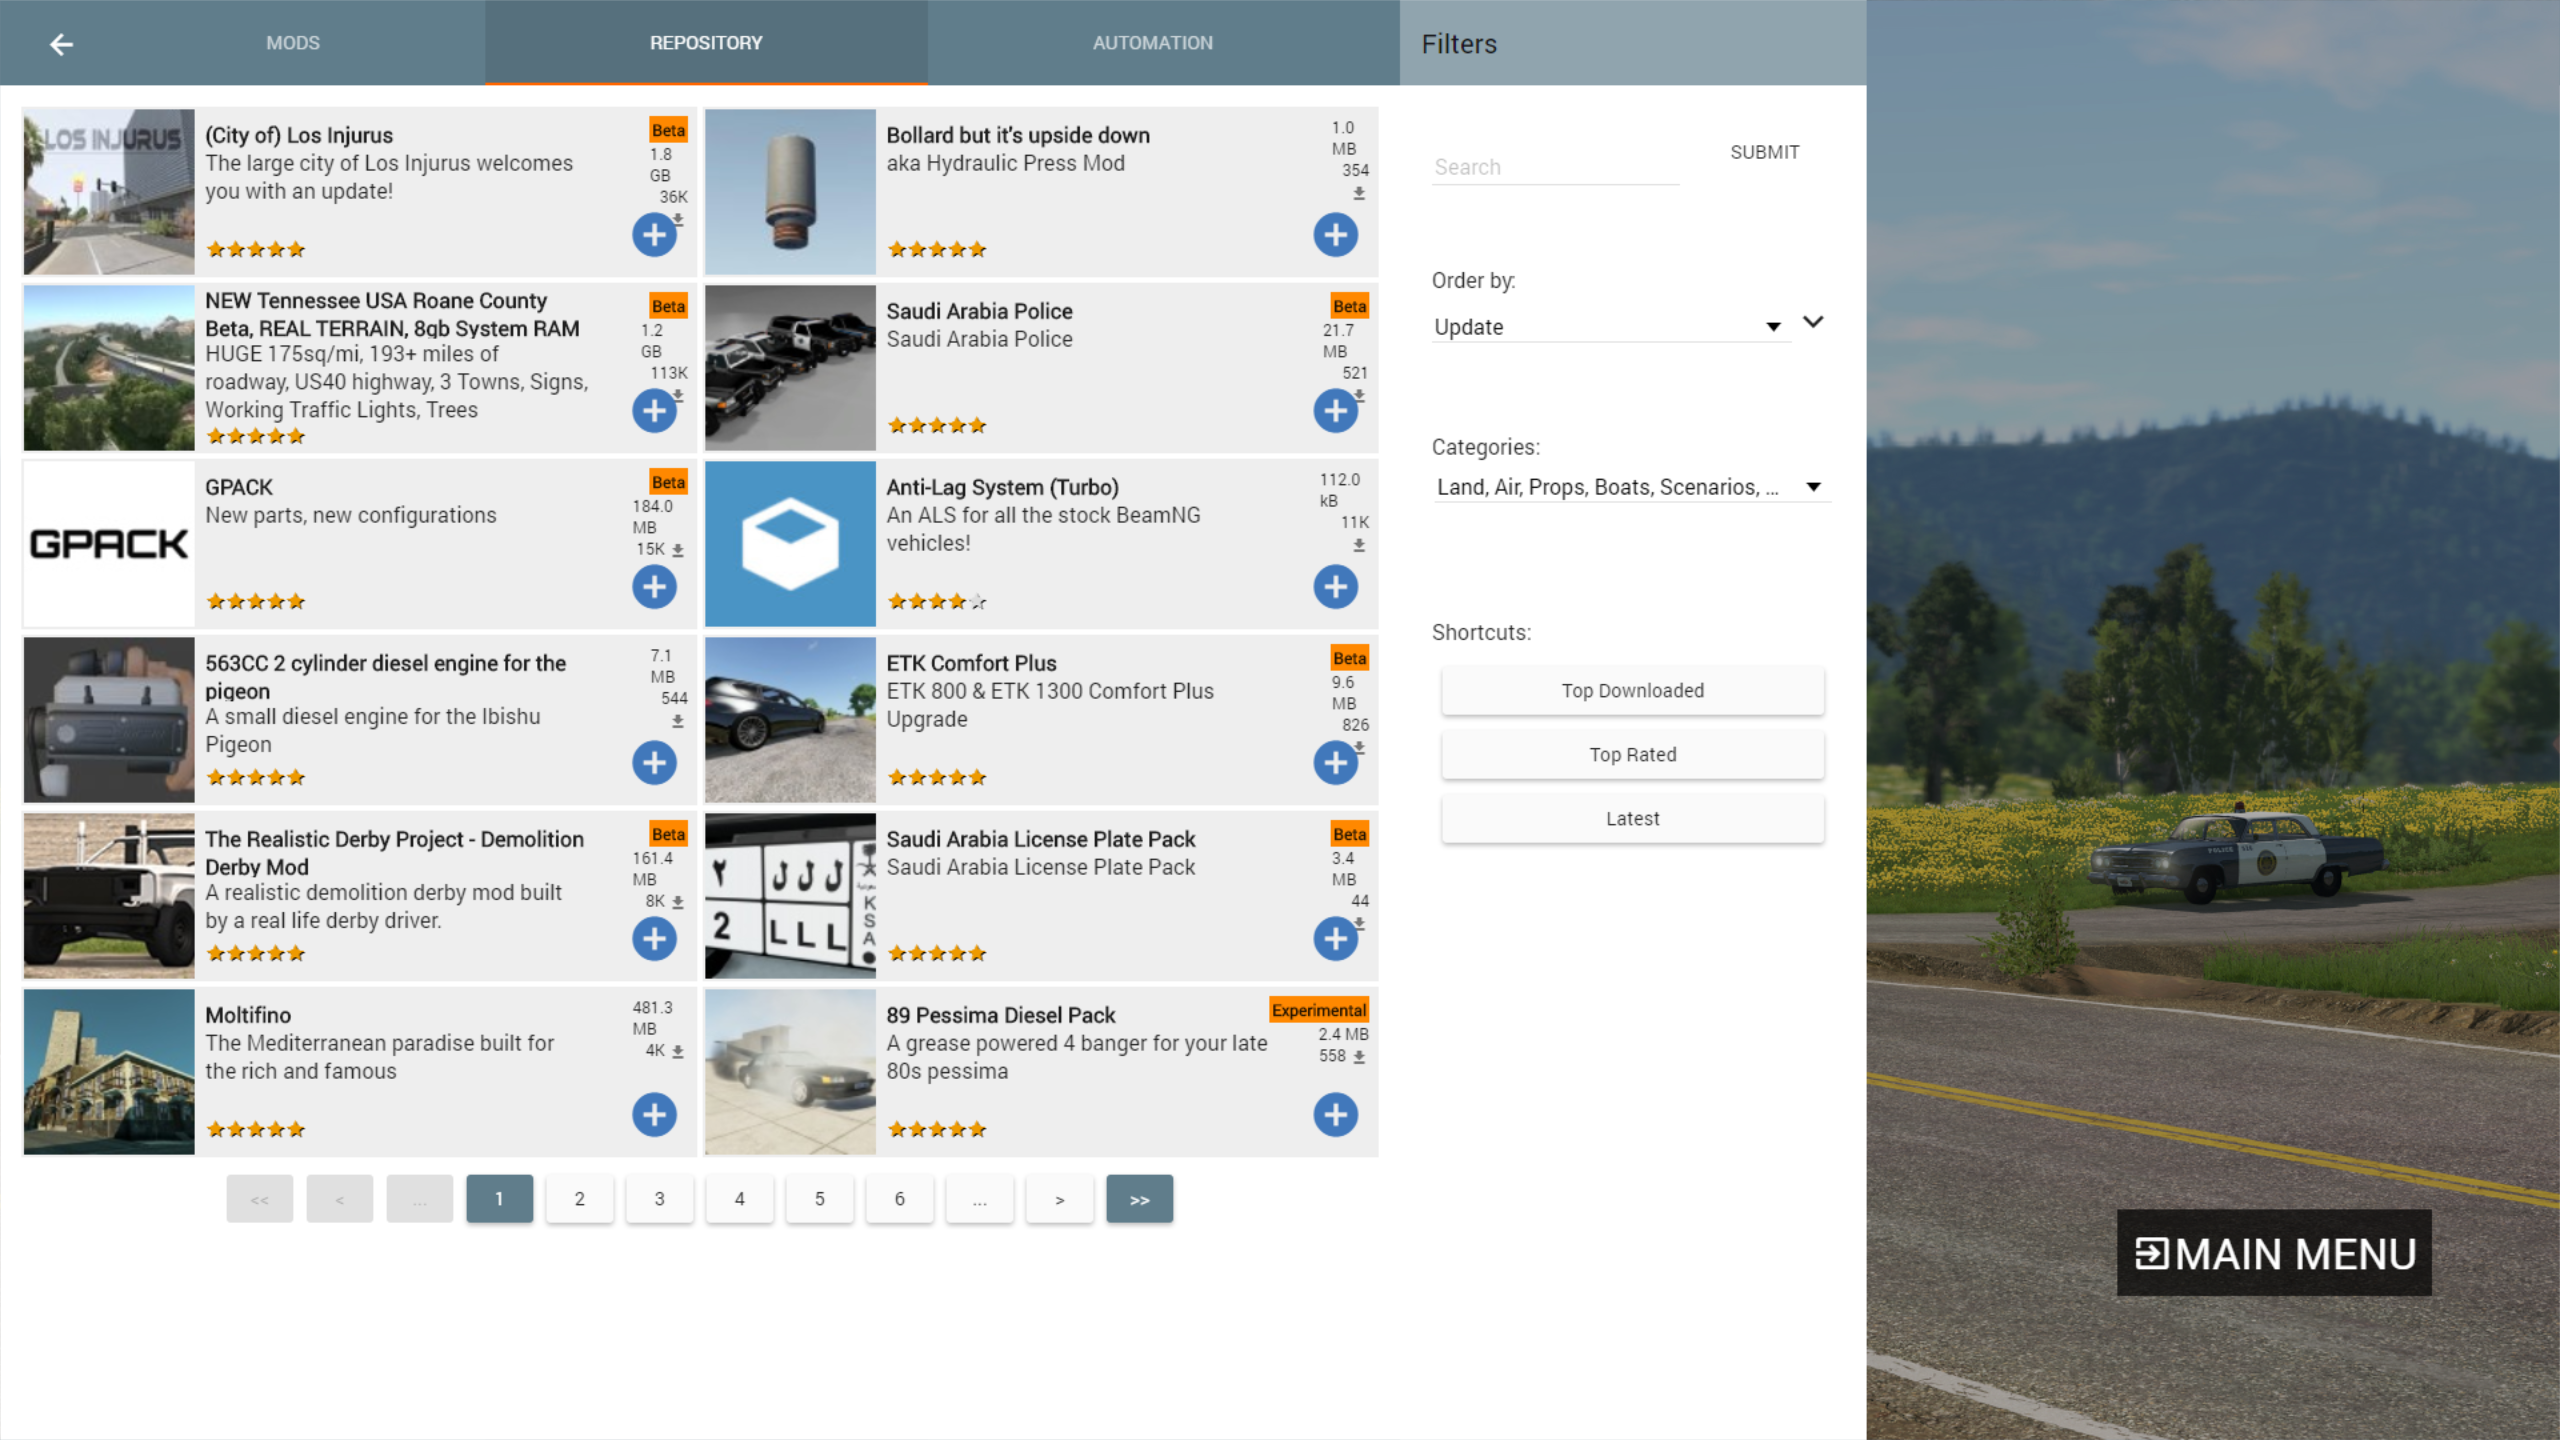The image size is (2560, 1440).
Task: Add the Los Injurus mod
Action: click(654, 235)
